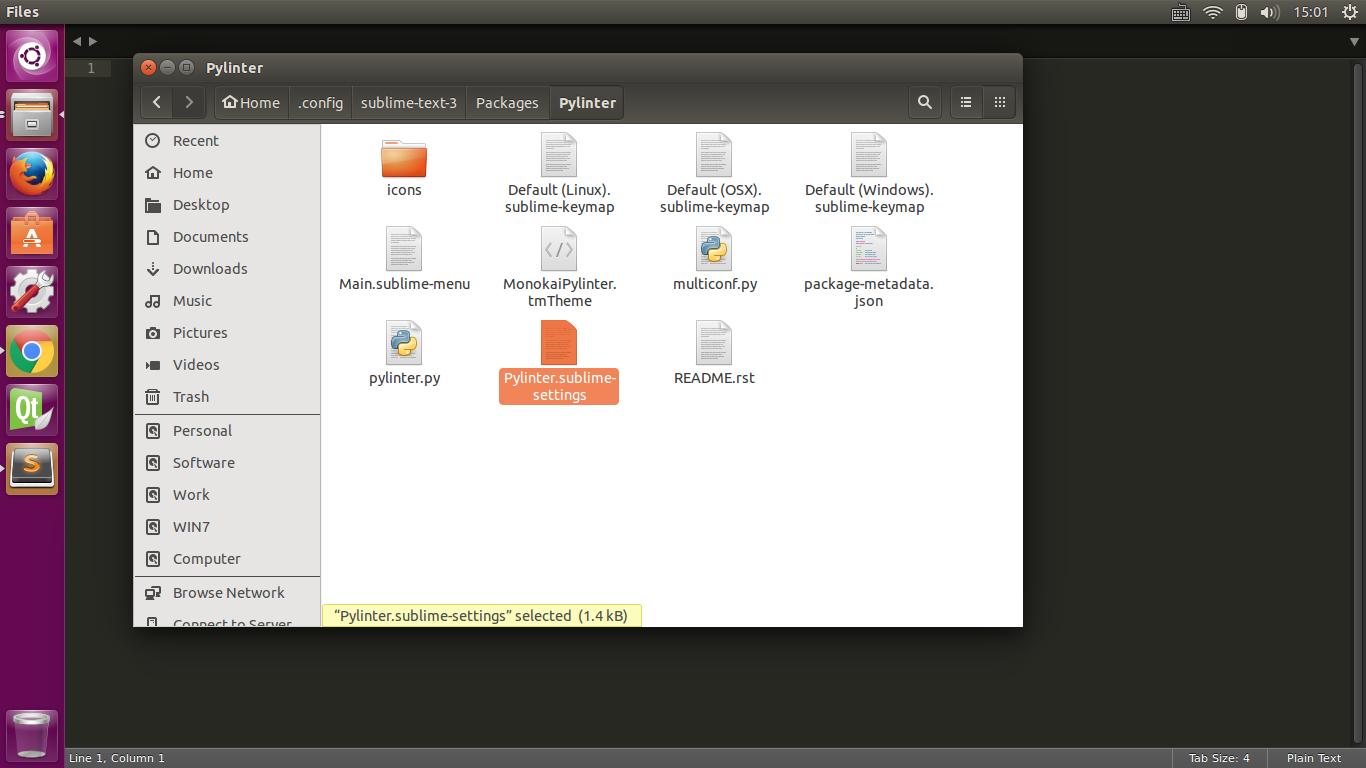Select pylinter.py Python file icon
1366x768 pixels.
click(404, 343)
